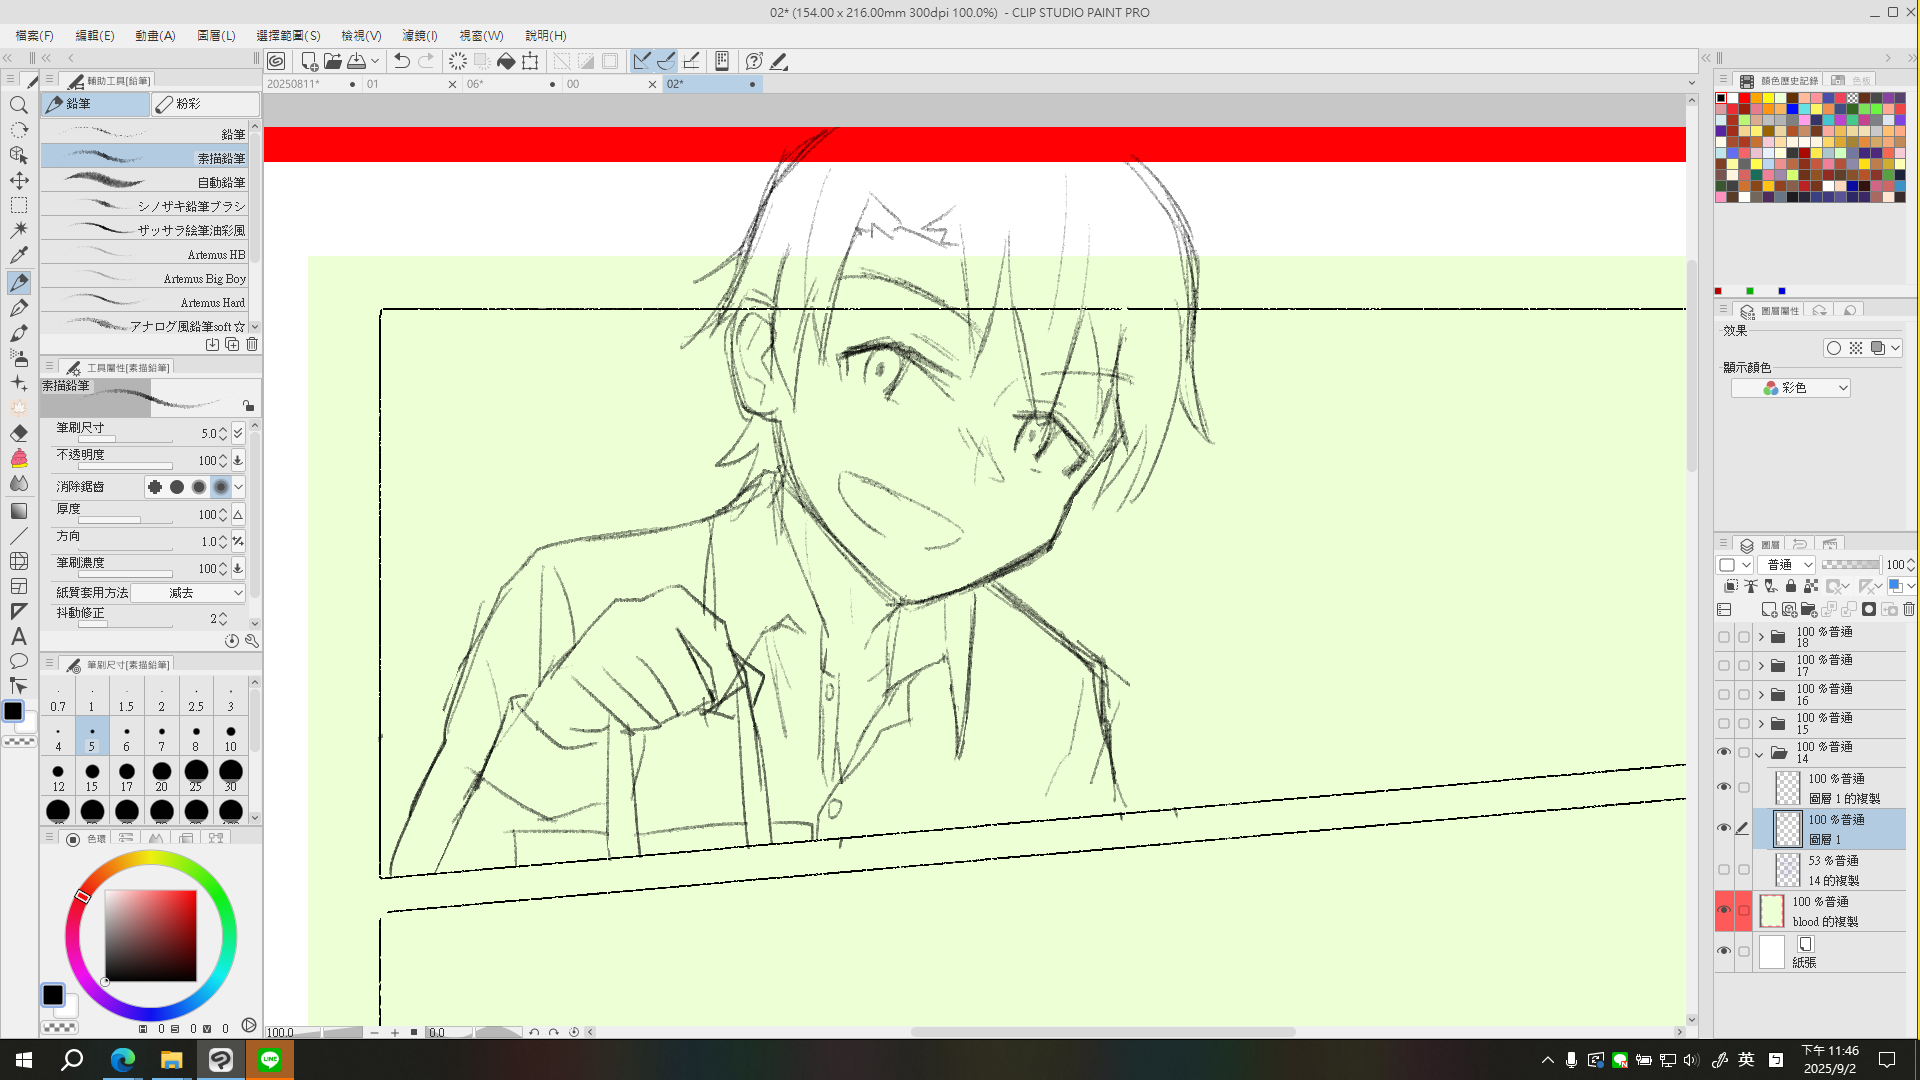
Task: Select the Balloon tool
Action: (x=19, y=661)
